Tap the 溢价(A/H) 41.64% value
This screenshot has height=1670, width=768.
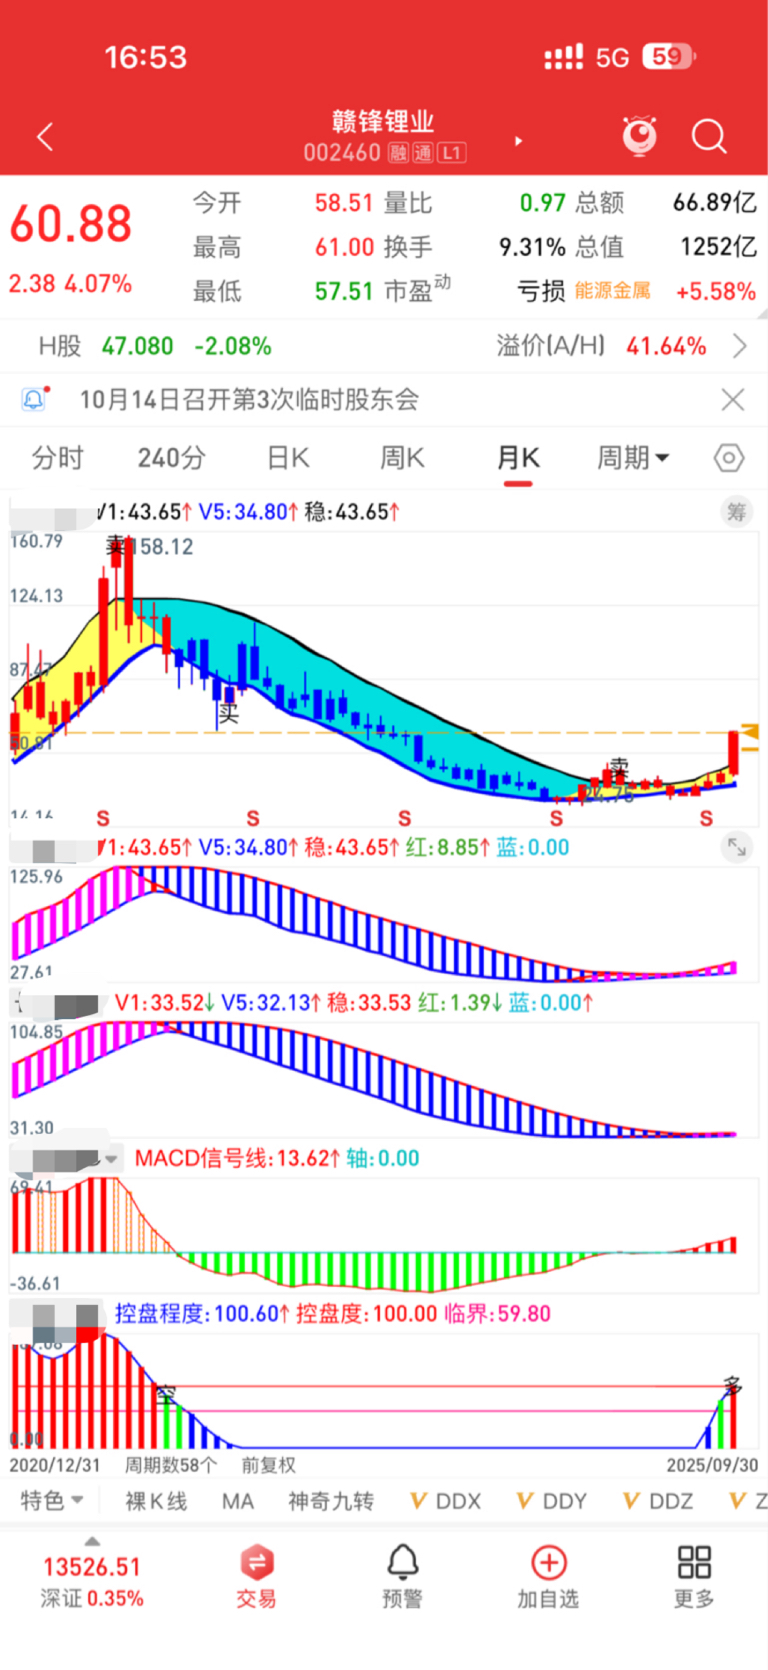tap(666, 346)
